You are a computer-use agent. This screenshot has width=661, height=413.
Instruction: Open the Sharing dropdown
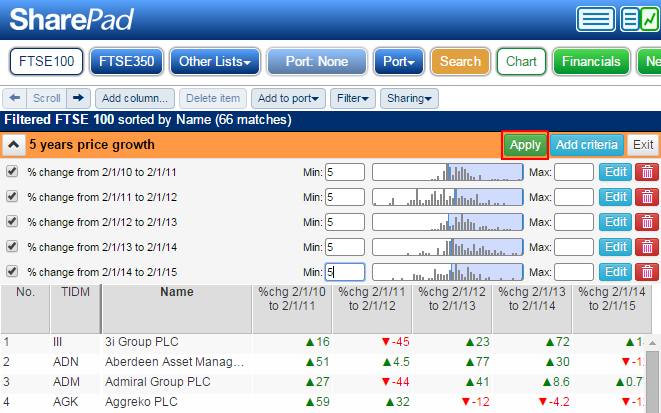coord(409,98)
